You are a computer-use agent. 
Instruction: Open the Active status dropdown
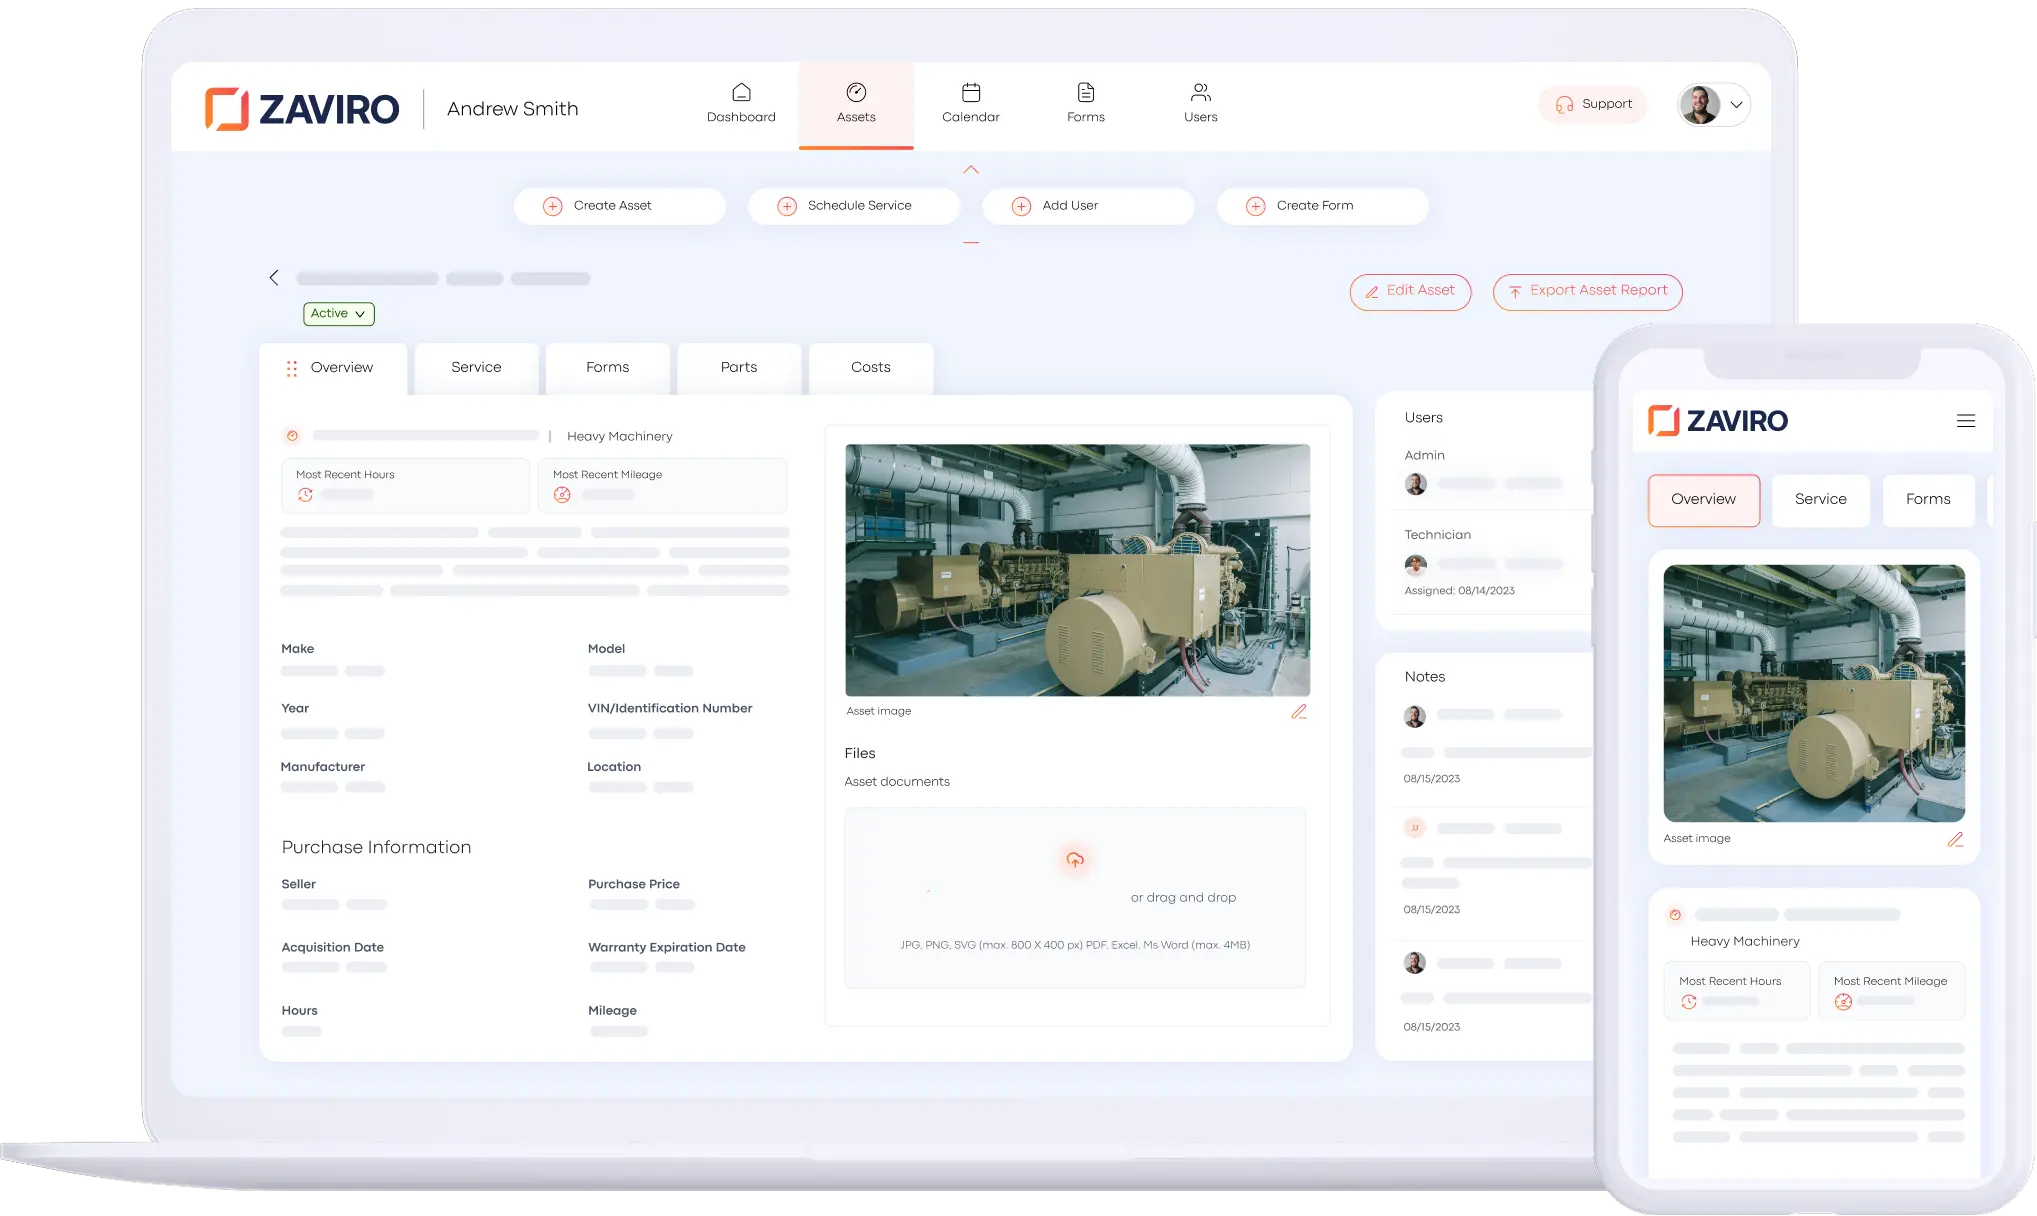click(x=338, y=314)
